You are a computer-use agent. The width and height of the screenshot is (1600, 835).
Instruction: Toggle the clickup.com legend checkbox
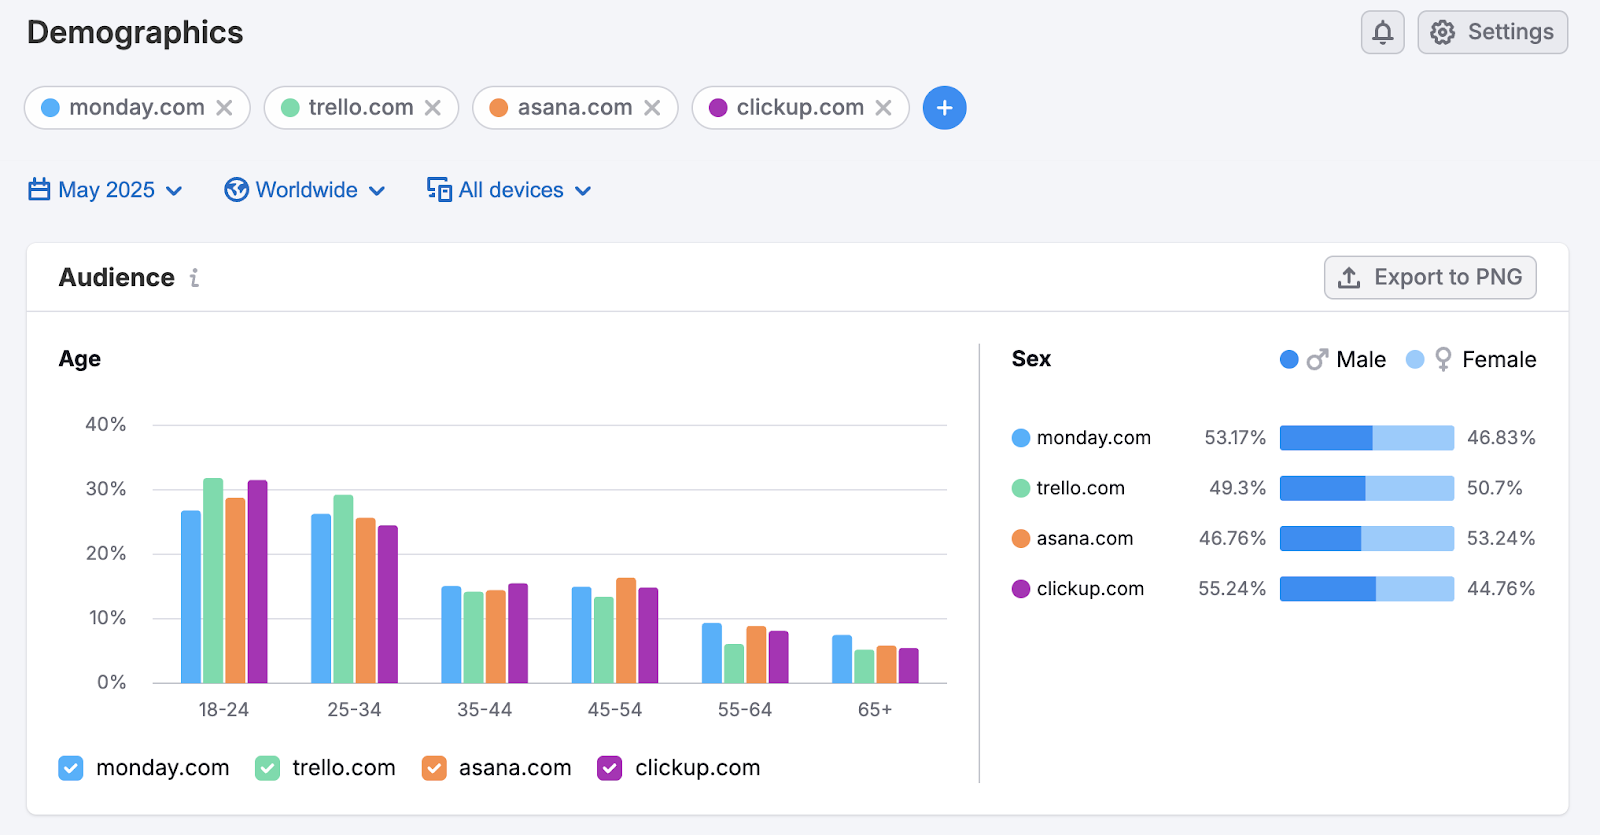(x=610, y=768)
